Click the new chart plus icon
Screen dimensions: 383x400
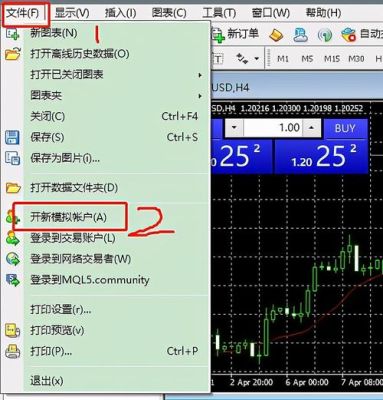(x=13, y=33)
